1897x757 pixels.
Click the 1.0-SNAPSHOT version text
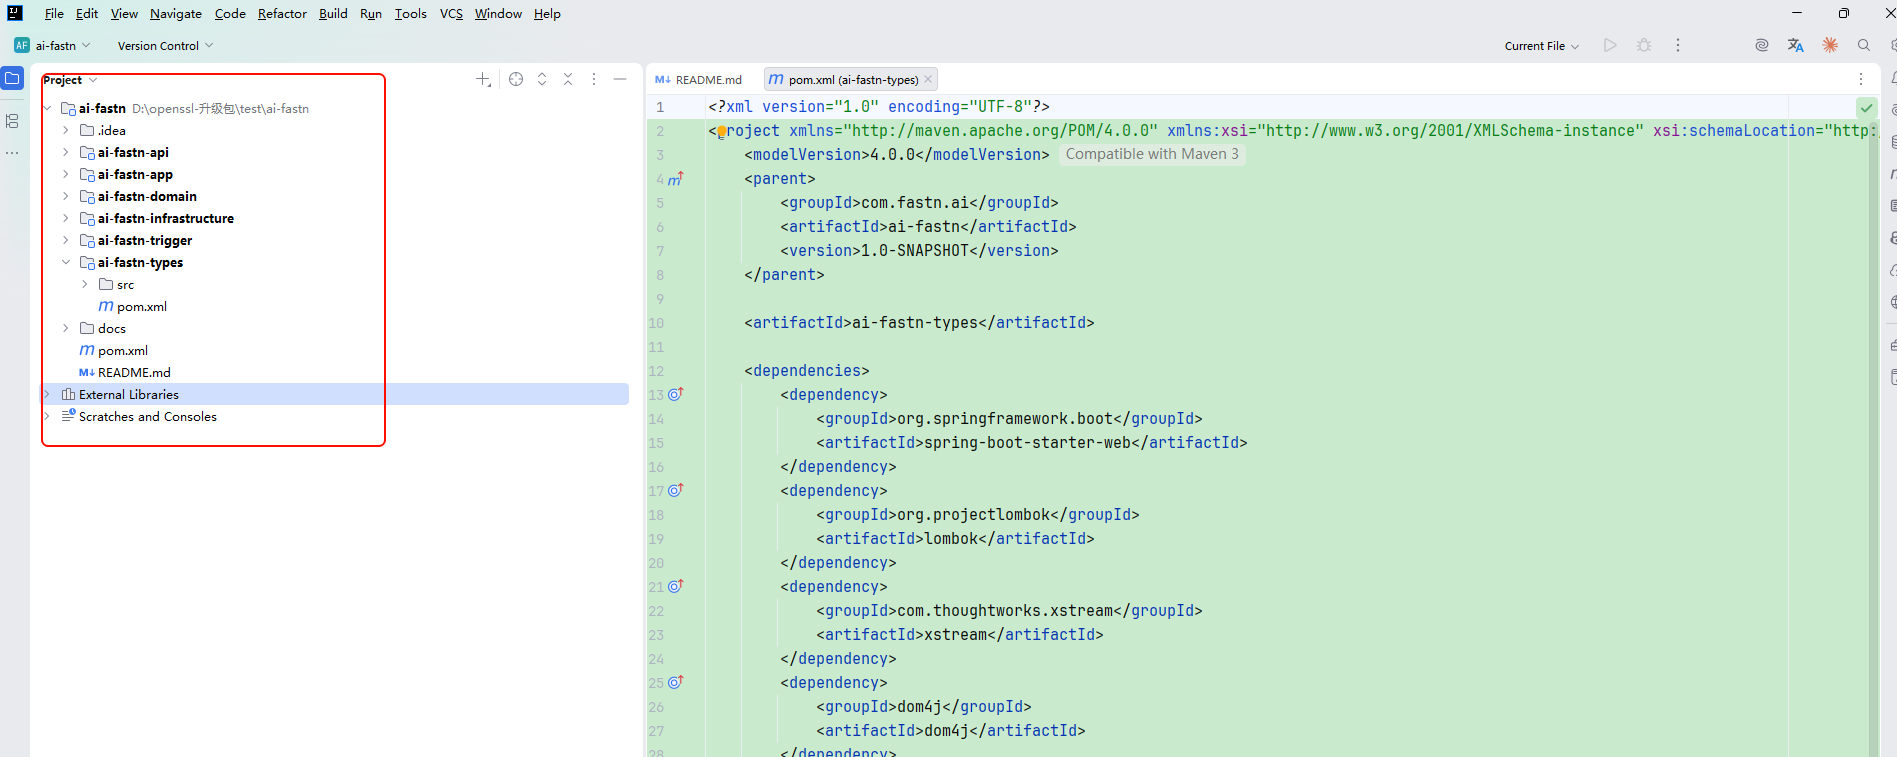pyautogui.click(x=915, y=250)
